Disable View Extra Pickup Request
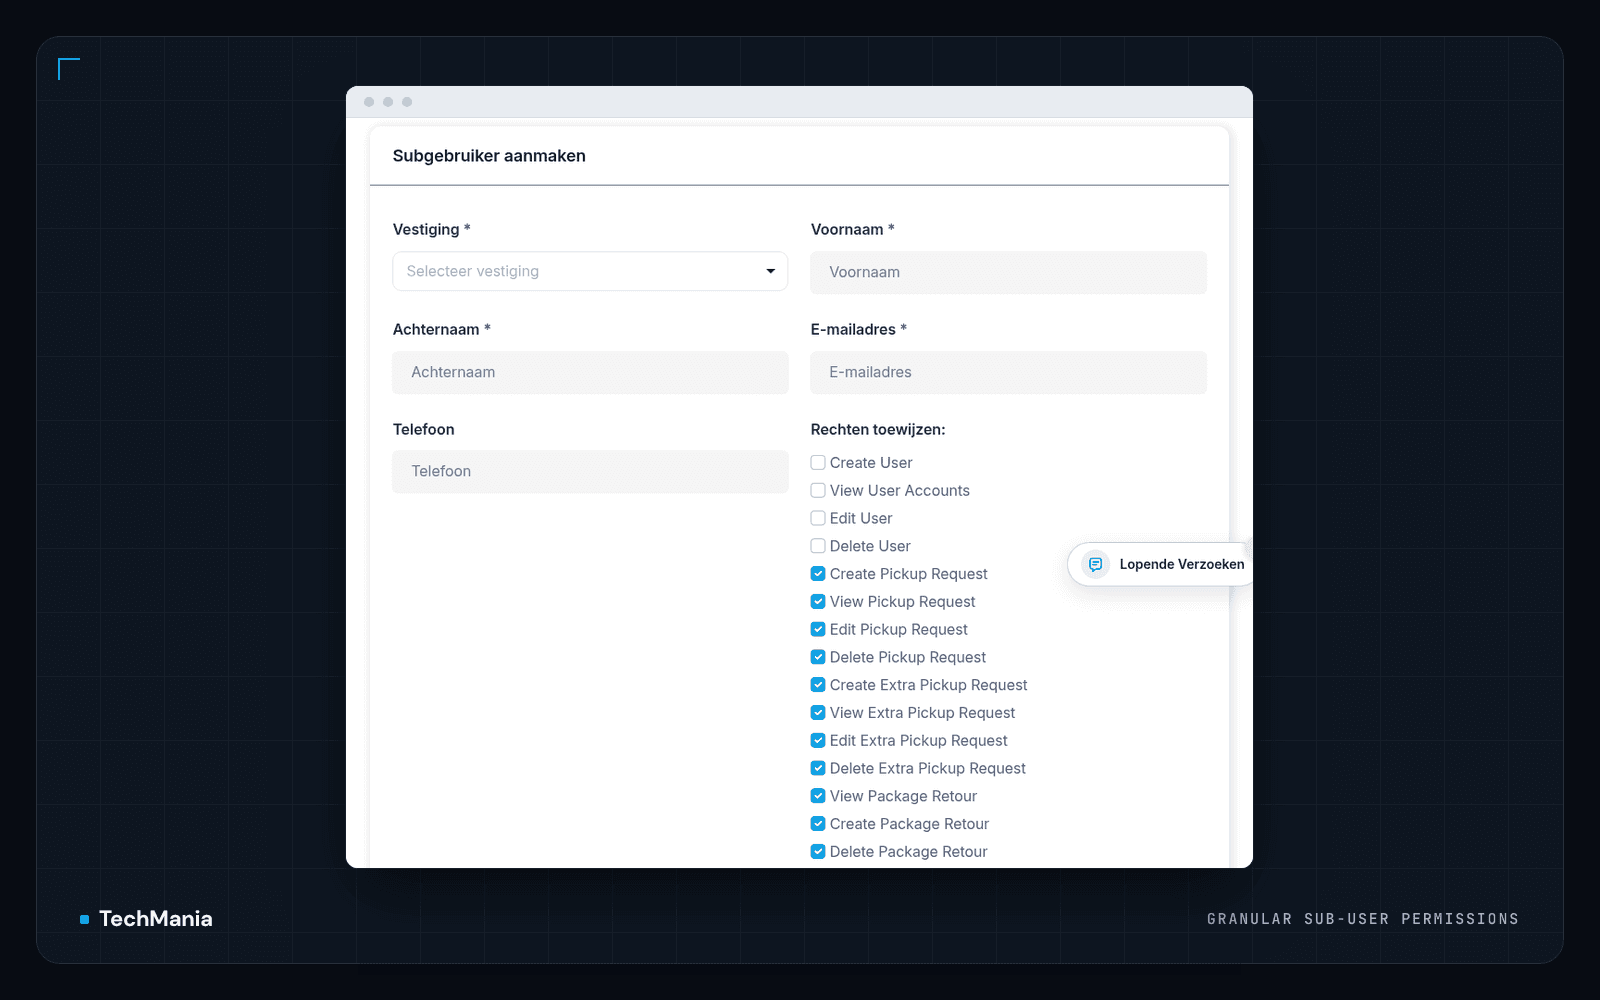 (x=818, y=712)
